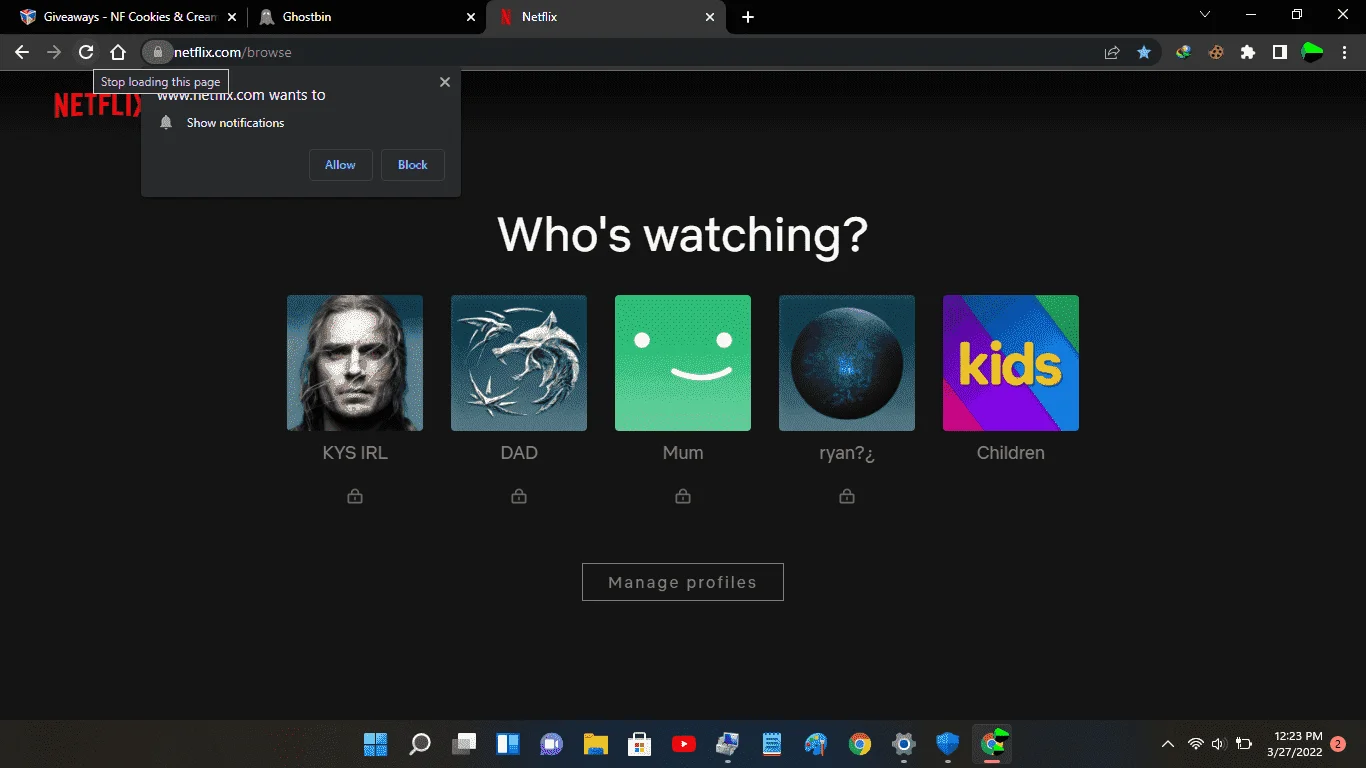Image resolution: width=1366 pixels, height=768 pixels.
Task: Open the Windows Start menu
Action: click(375, 744)
